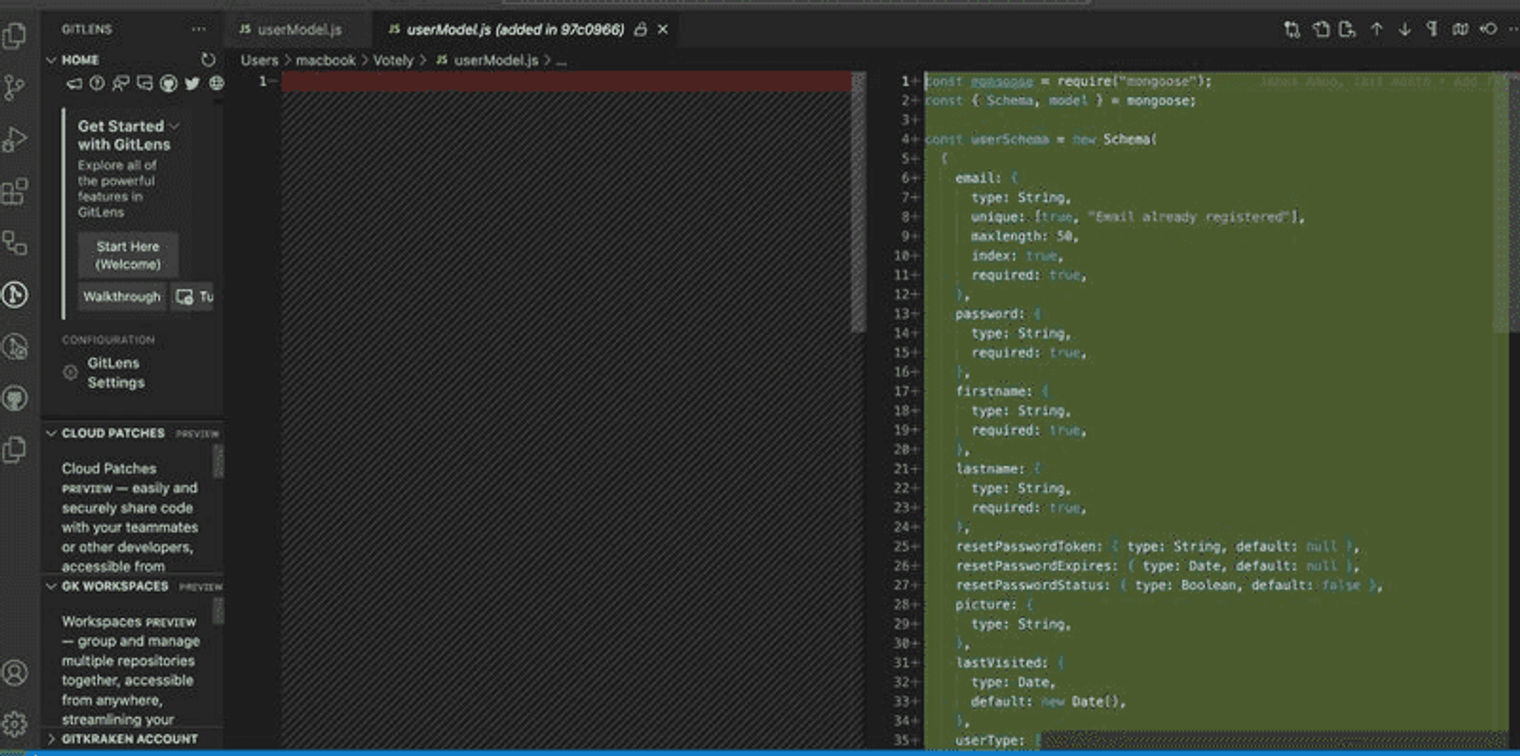This screenshot has height=756, width=1520.
Task: Open the discussions chat-bubble icon
Action: [145, 84]
